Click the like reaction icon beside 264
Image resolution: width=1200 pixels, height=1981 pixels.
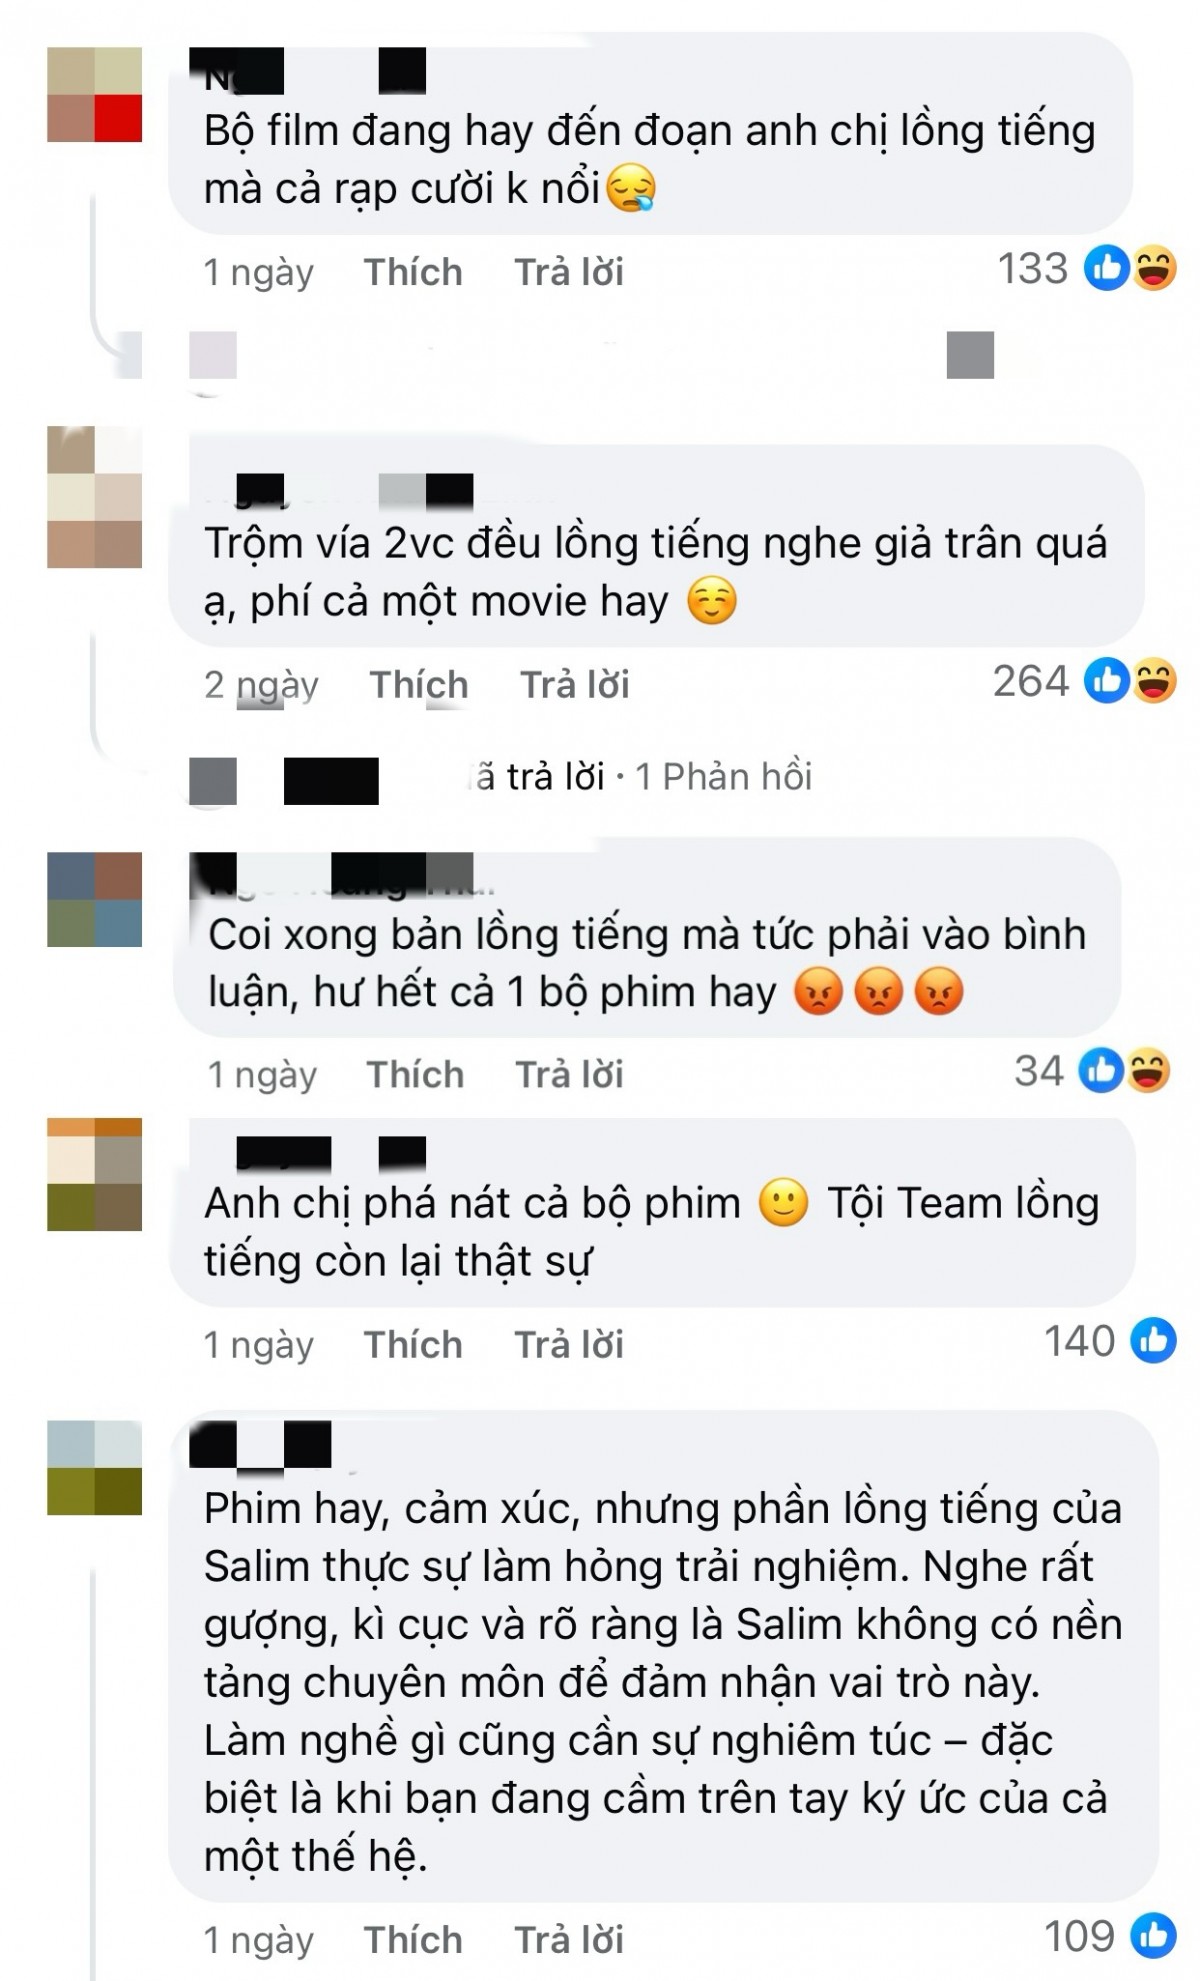1108,682
